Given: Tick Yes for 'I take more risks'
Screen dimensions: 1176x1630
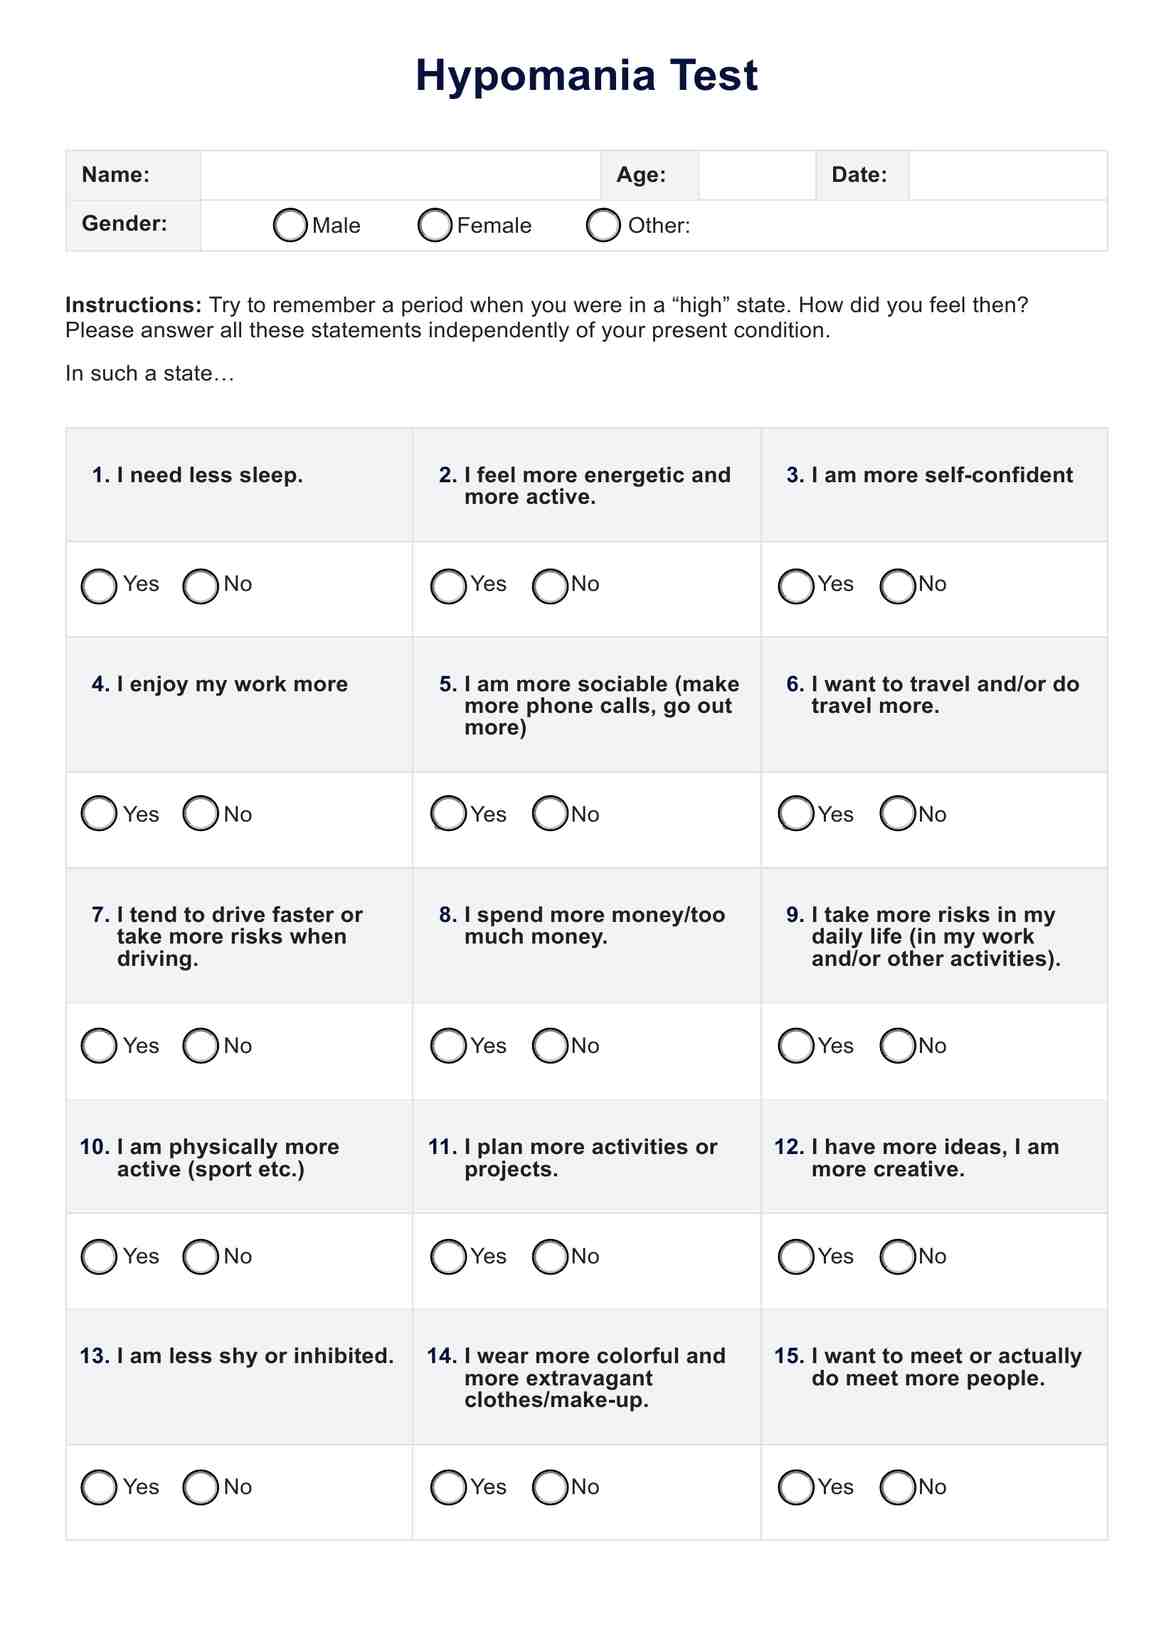Looking at the screenshot, I should click(x=796, y=1046).
